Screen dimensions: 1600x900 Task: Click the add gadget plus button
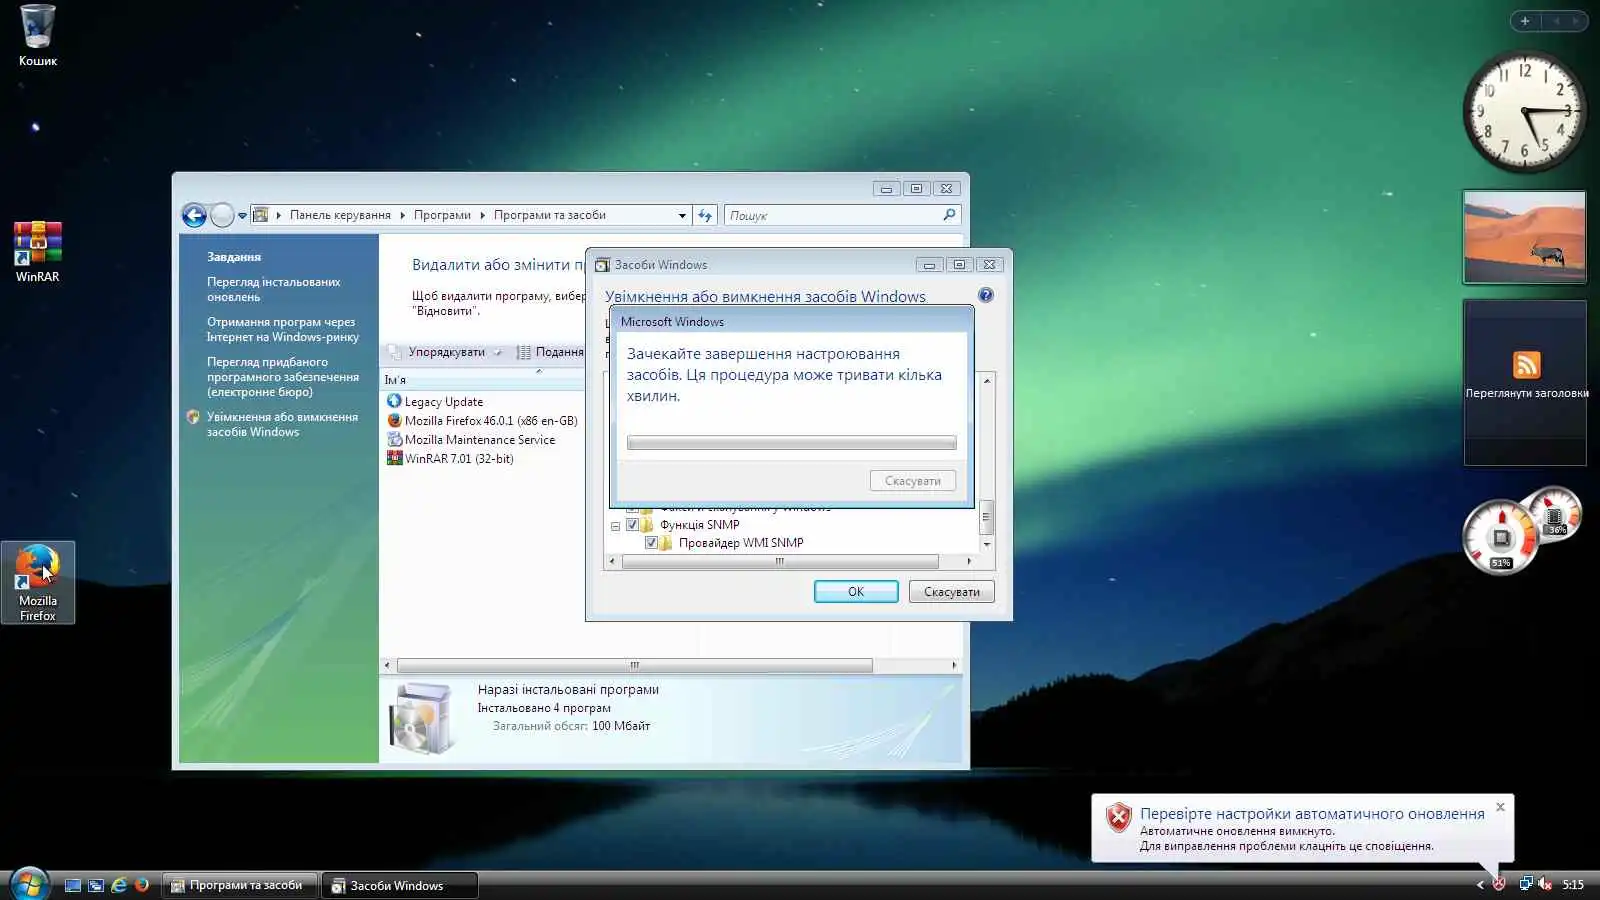pyautogui.click(x=1525, y=21)
